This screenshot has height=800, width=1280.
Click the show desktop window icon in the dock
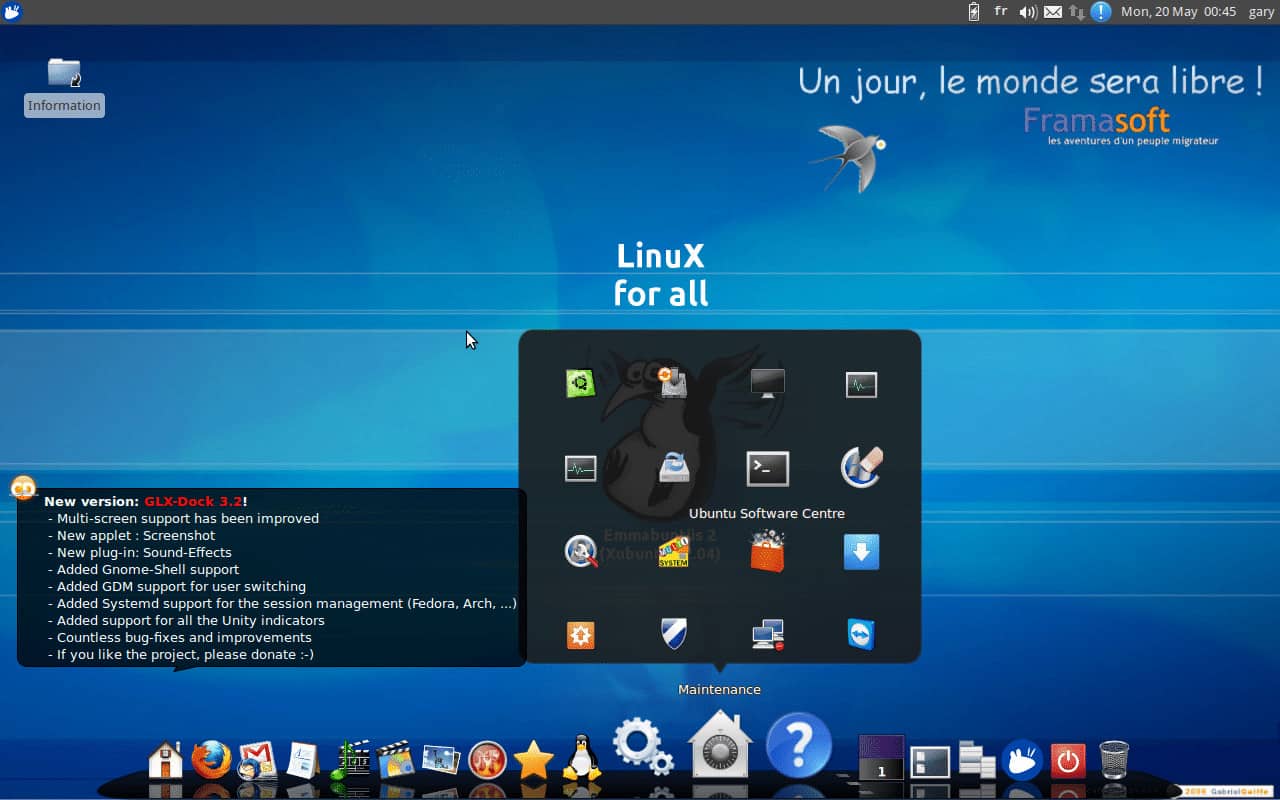tap(930, 762)
